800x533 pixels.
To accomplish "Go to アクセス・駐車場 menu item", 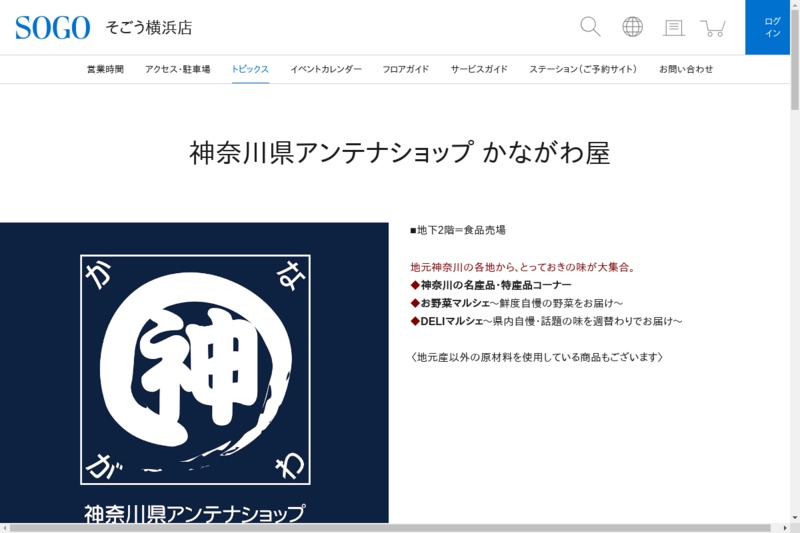I will coord(177,69).
